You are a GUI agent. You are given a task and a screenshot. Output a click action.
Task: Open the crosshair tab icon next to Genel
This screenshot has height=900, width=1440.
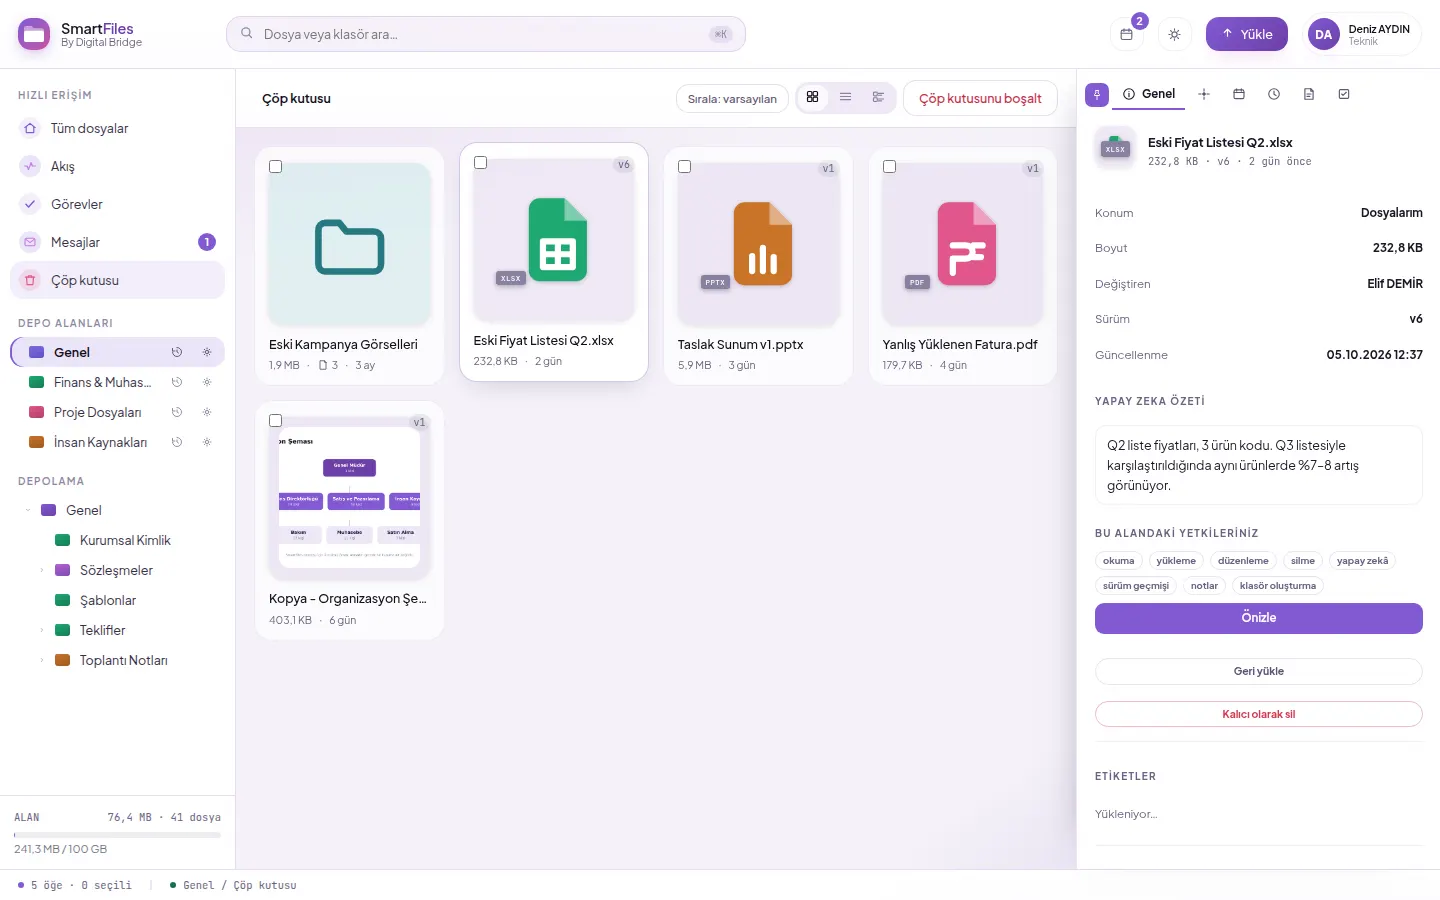(x=1204, y=94)
